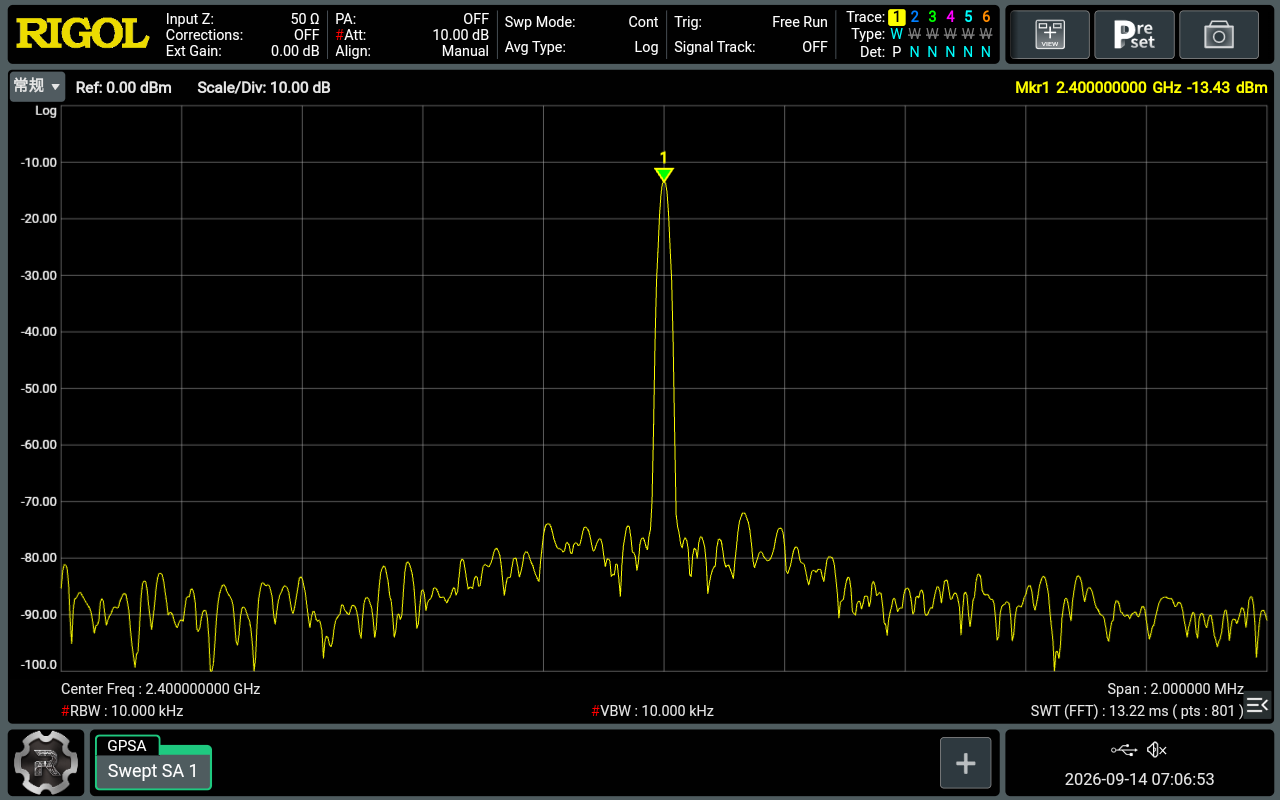This screenshot has width=1280, height=800.
Task: Open the side menu toggle icon
Action: [x=1257, y=705]
